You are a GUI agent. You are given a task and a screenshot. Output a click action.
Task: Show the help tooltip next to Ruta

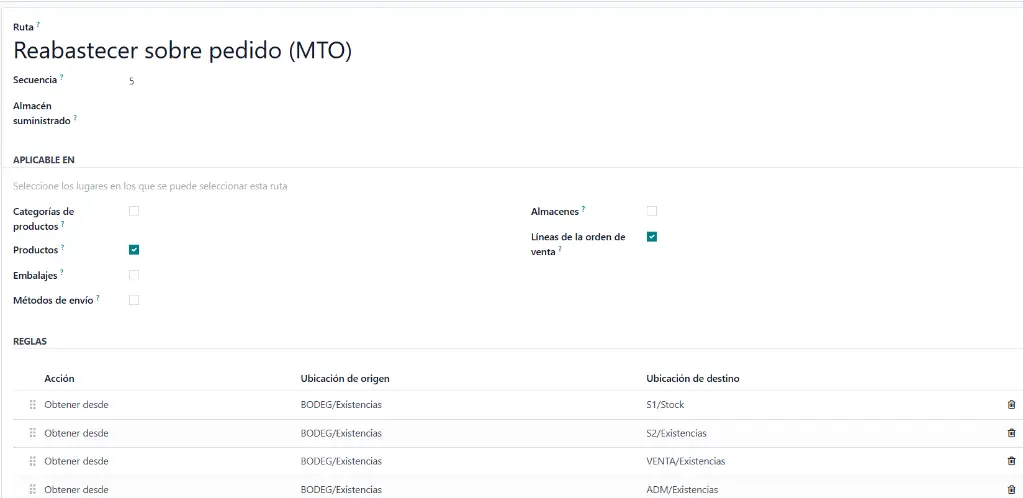[x=38, y=25]
